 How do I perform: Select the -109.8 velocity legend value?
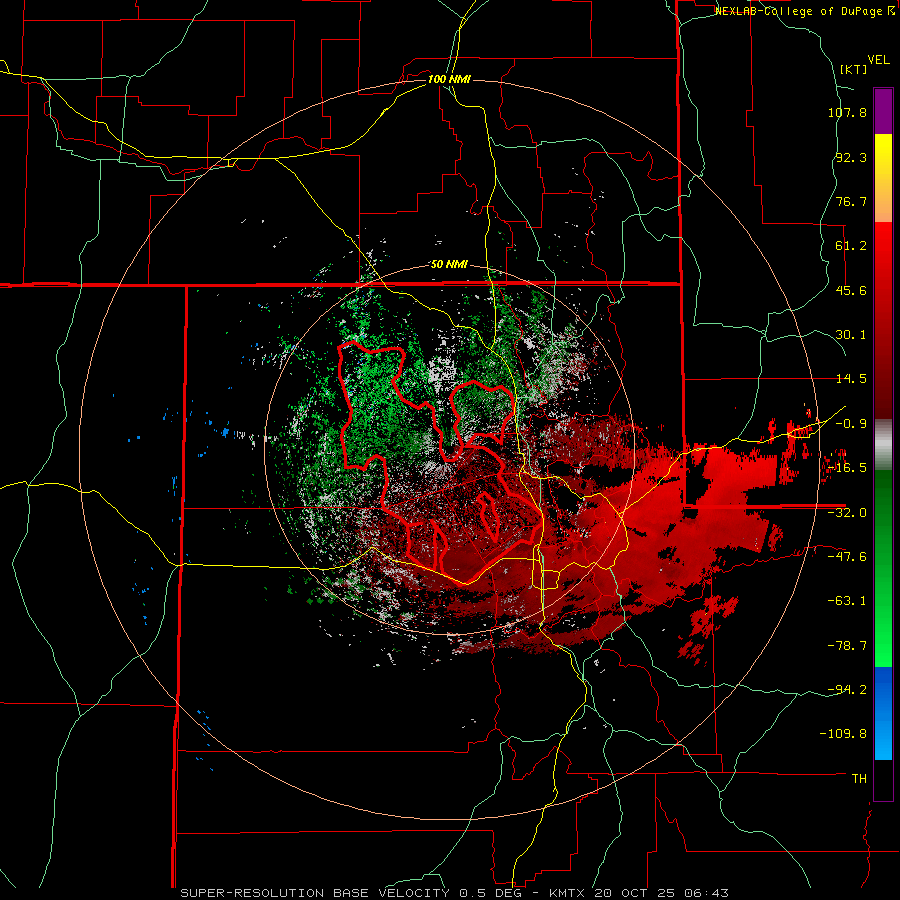[843, 734]
